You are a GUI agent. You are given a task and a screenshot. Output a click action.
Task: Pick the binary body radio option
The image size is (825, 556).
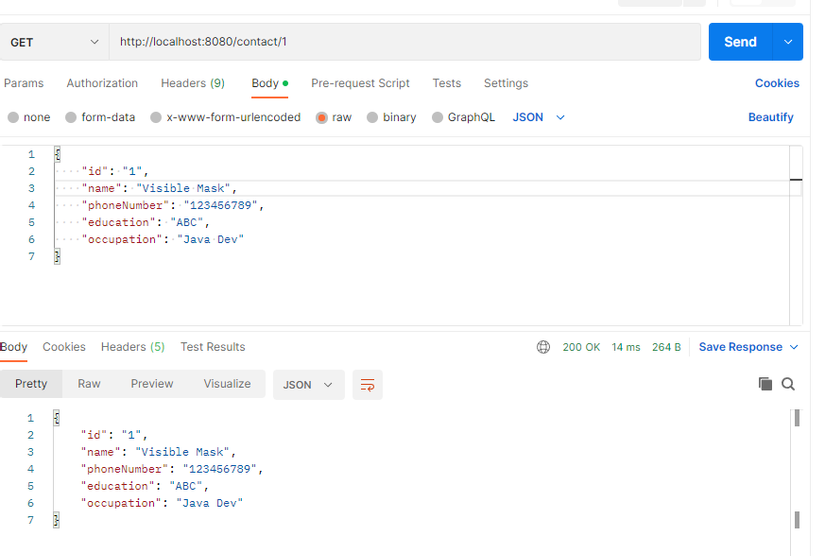click(372, 117)
